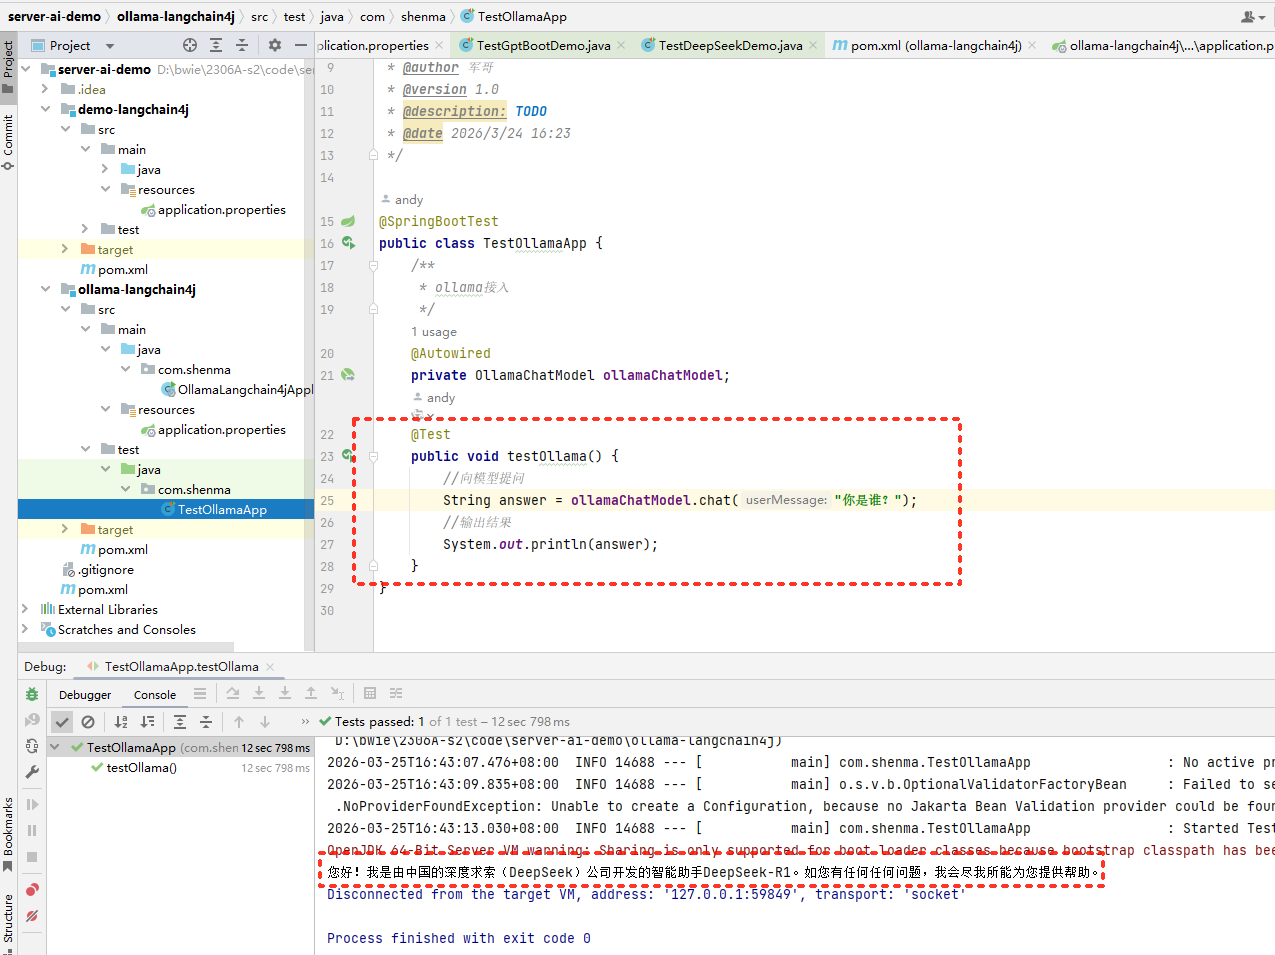Expand the .idea folder
Screen dimensions: 1275x955
point(45,89)
